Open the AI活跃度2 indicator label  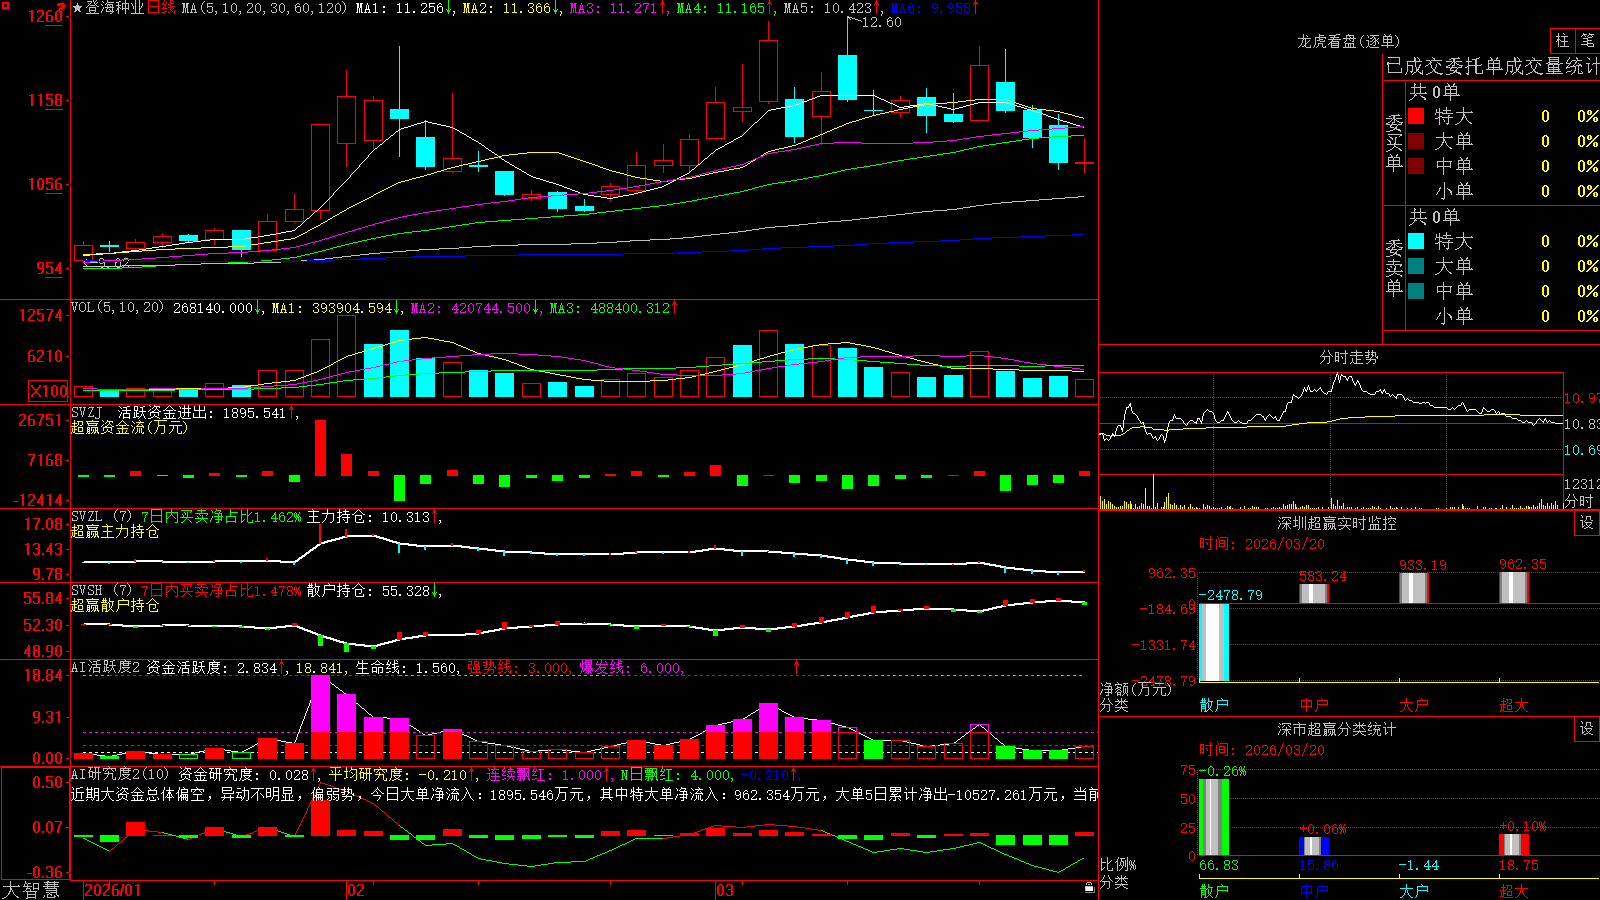[106, 667]
